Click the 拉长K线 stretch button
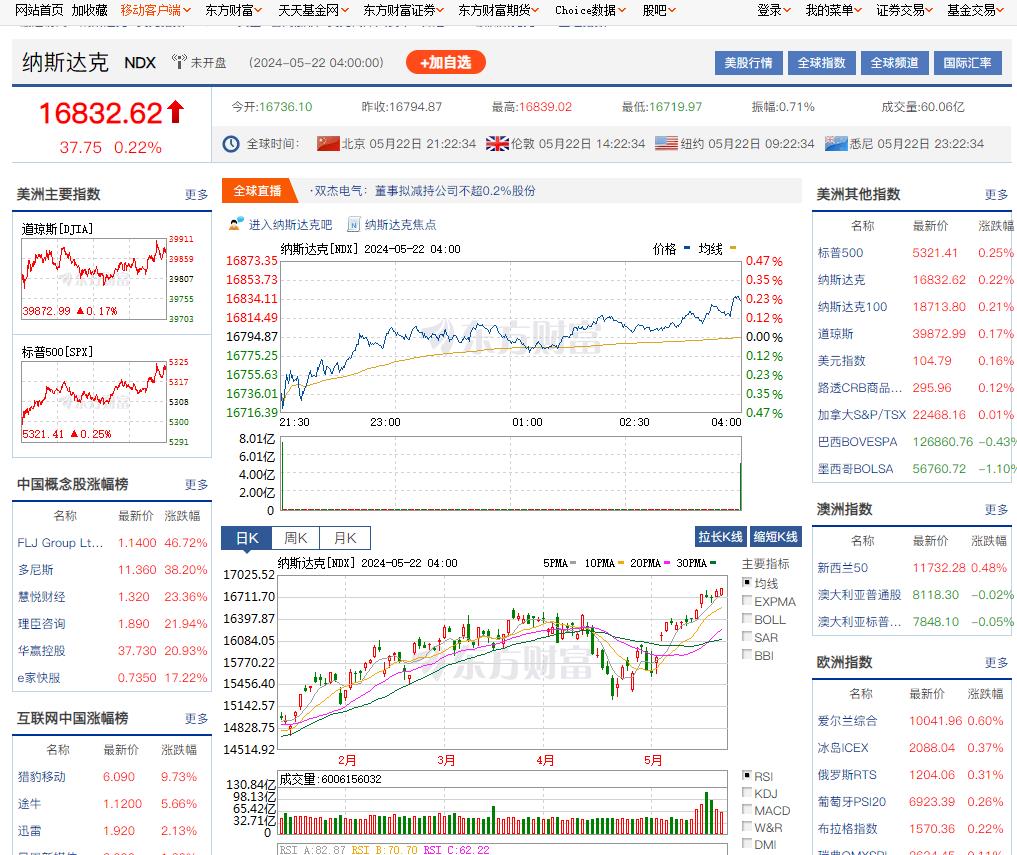This screenshot has height=855, width=1017. click(x=720, y=536)
